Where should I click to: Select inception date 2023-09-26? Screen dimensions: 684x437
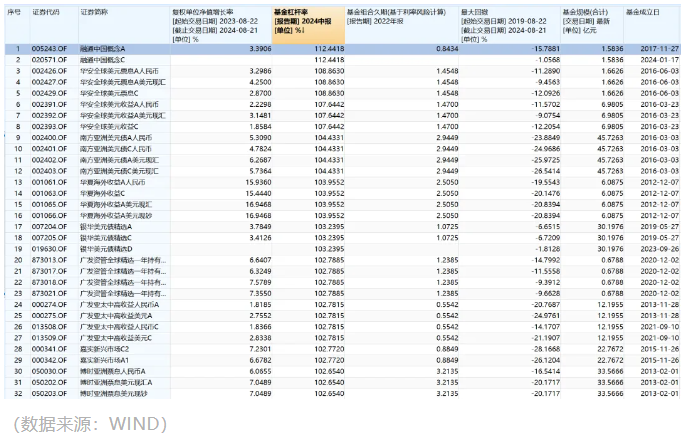pyautogui.click(x=660, y=249)
